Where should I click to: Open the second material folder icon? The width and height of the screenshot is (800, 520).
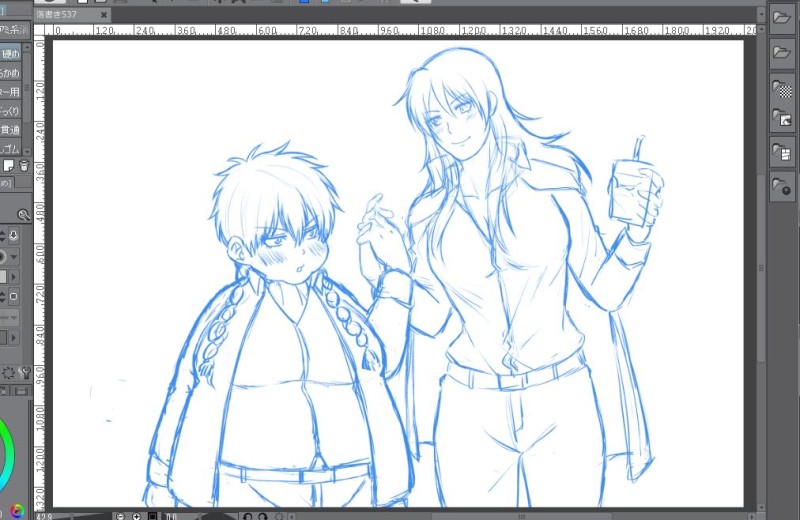click(x=782, y=53)
